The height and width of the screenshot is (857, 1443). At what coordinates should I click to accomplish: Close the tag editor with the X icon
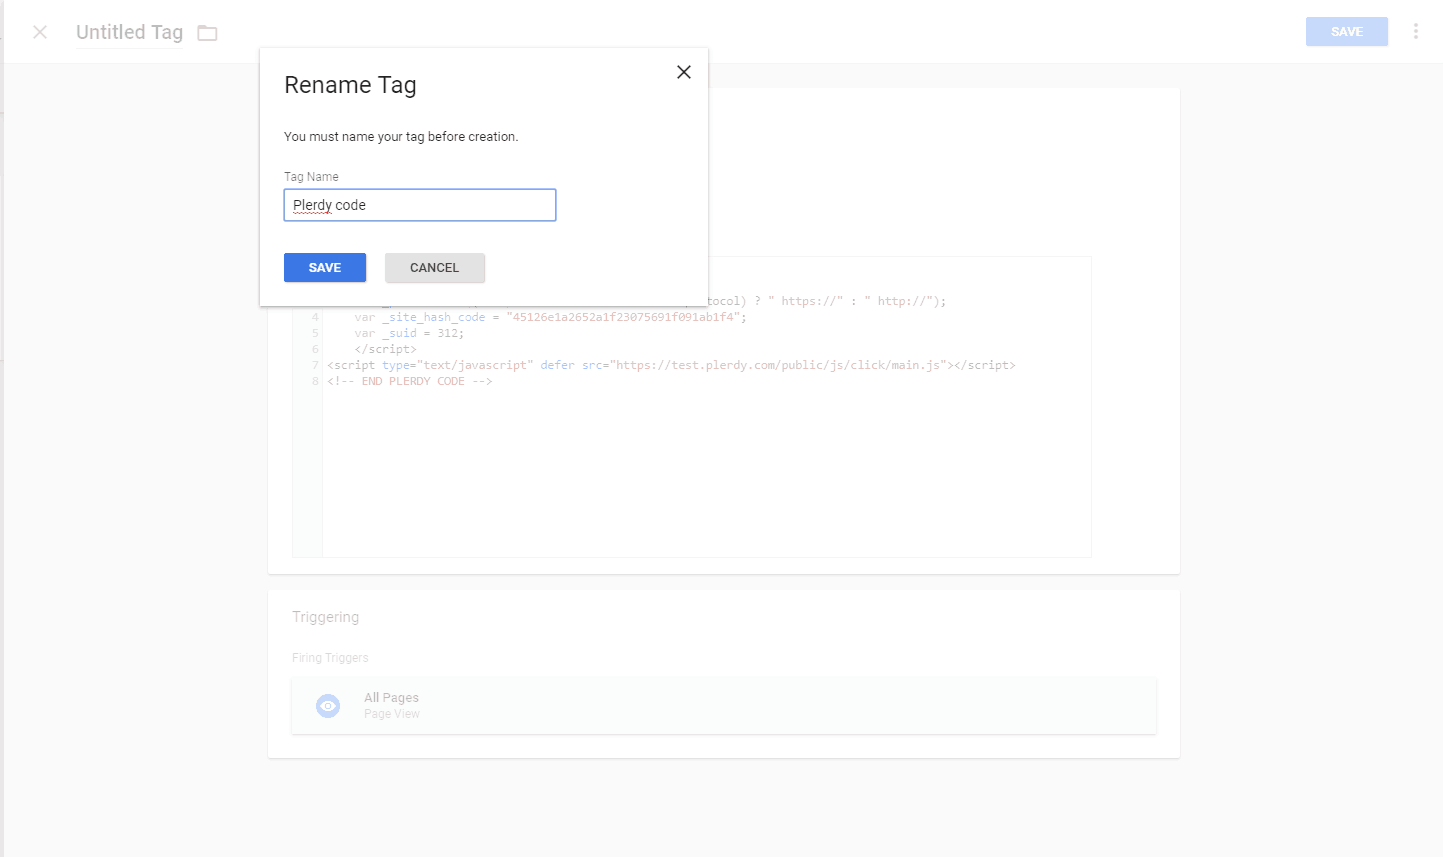[40, 32]
